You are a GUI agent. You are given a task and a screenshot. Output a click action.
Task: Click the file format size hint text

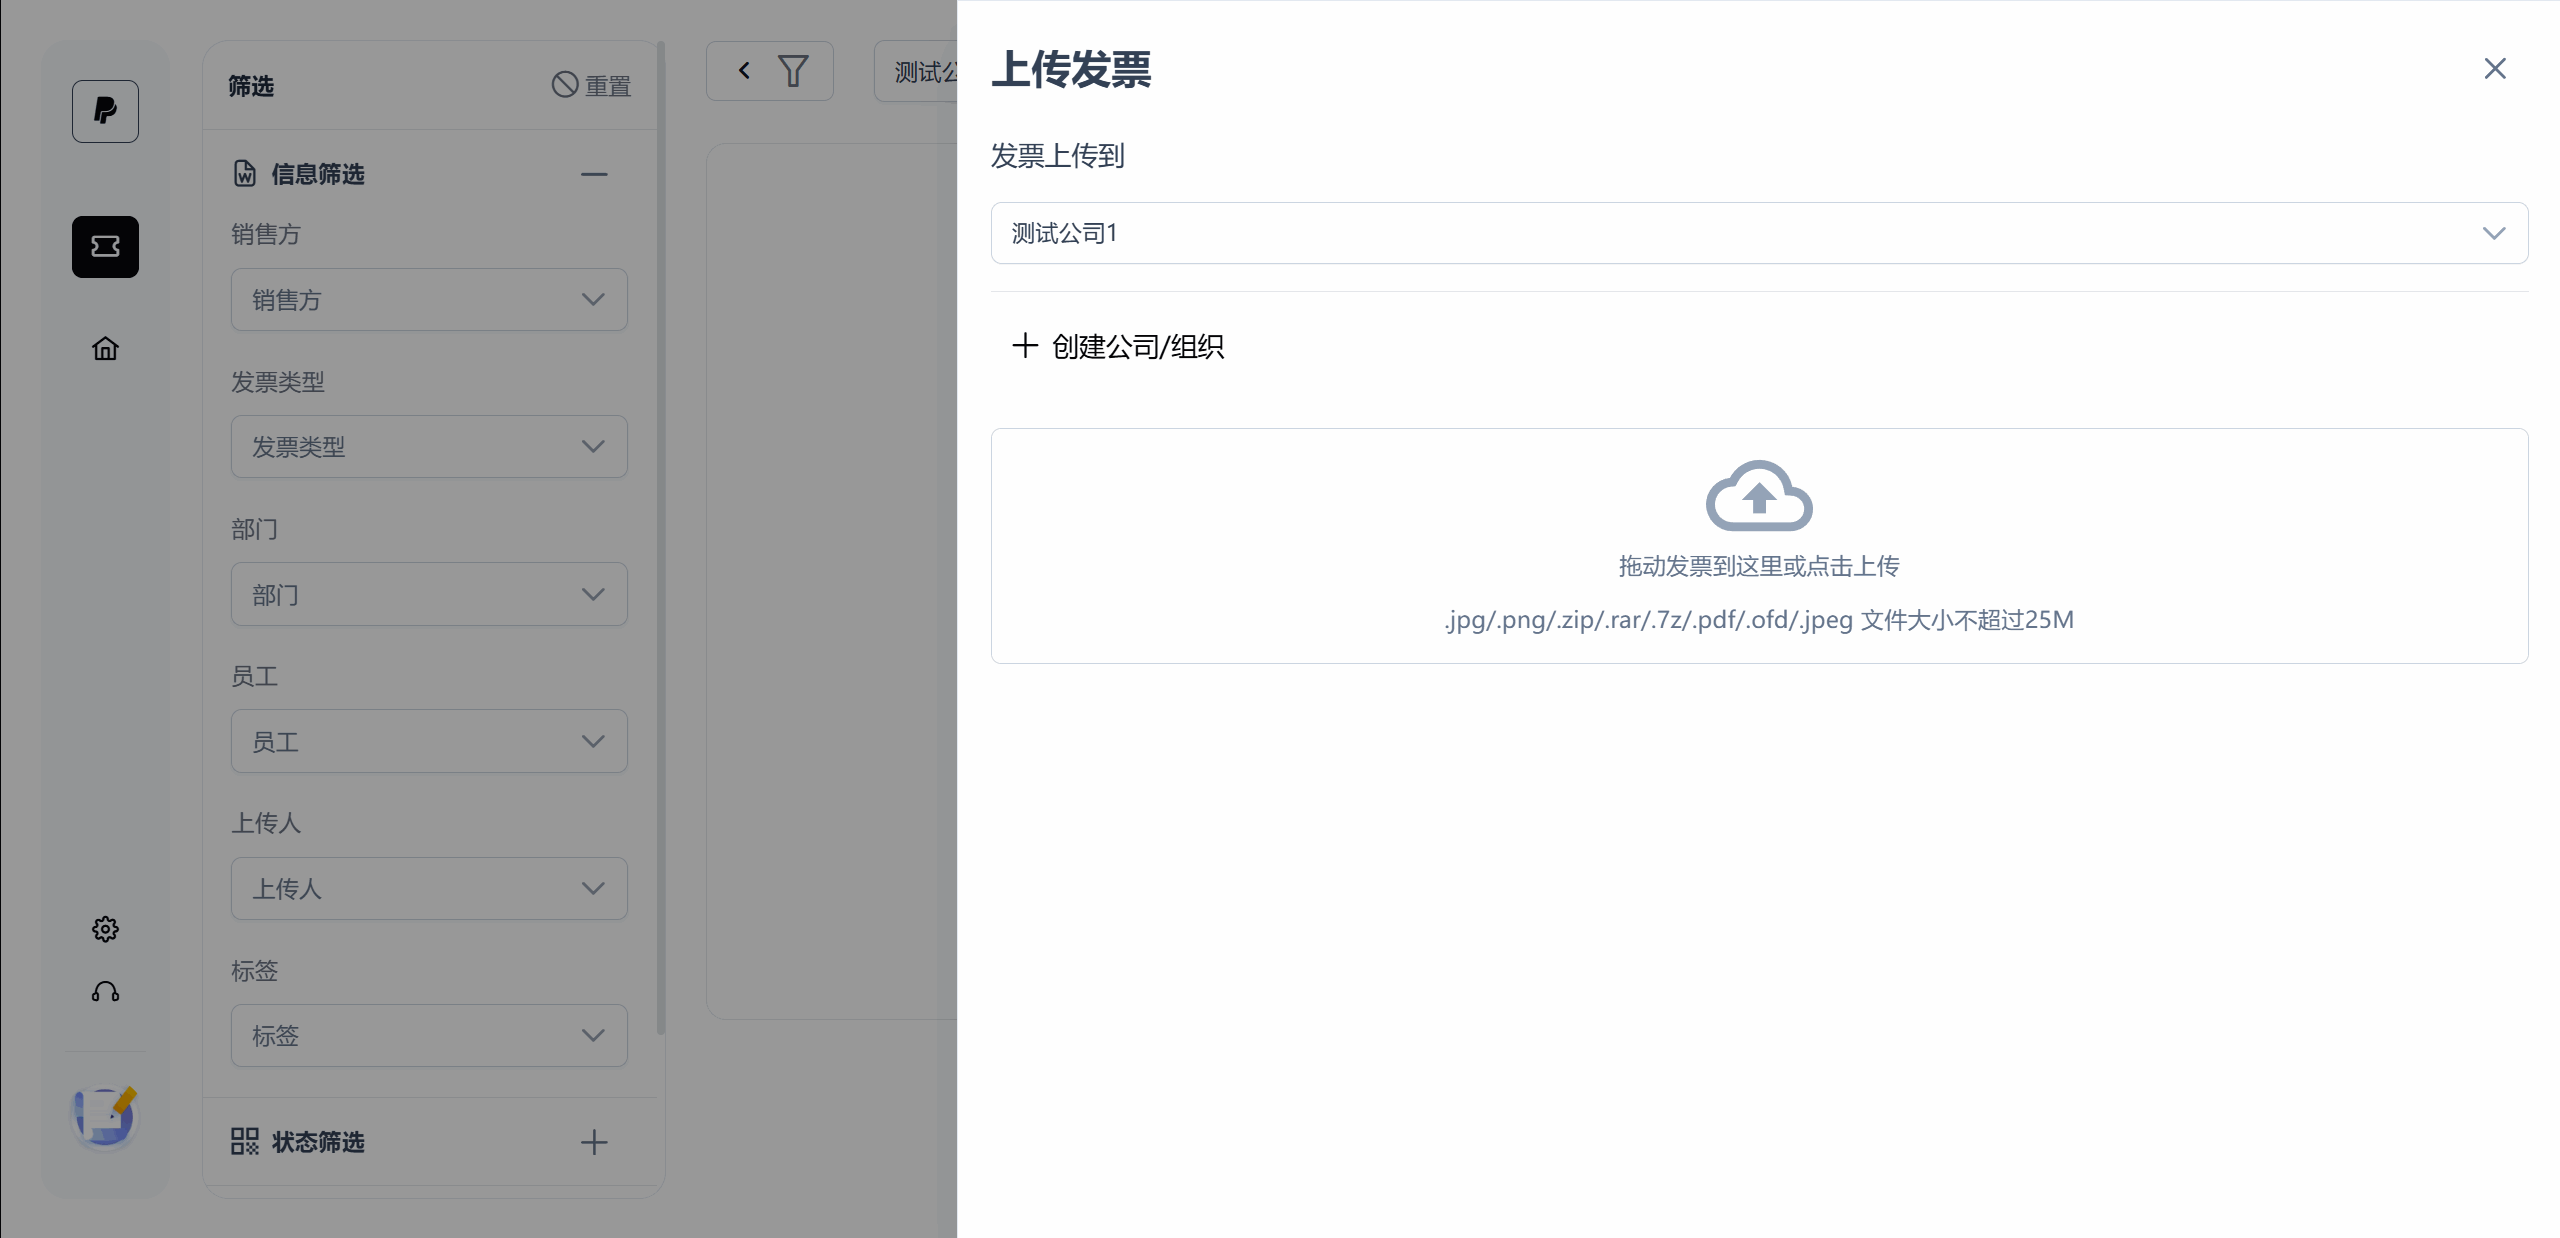1759,620
